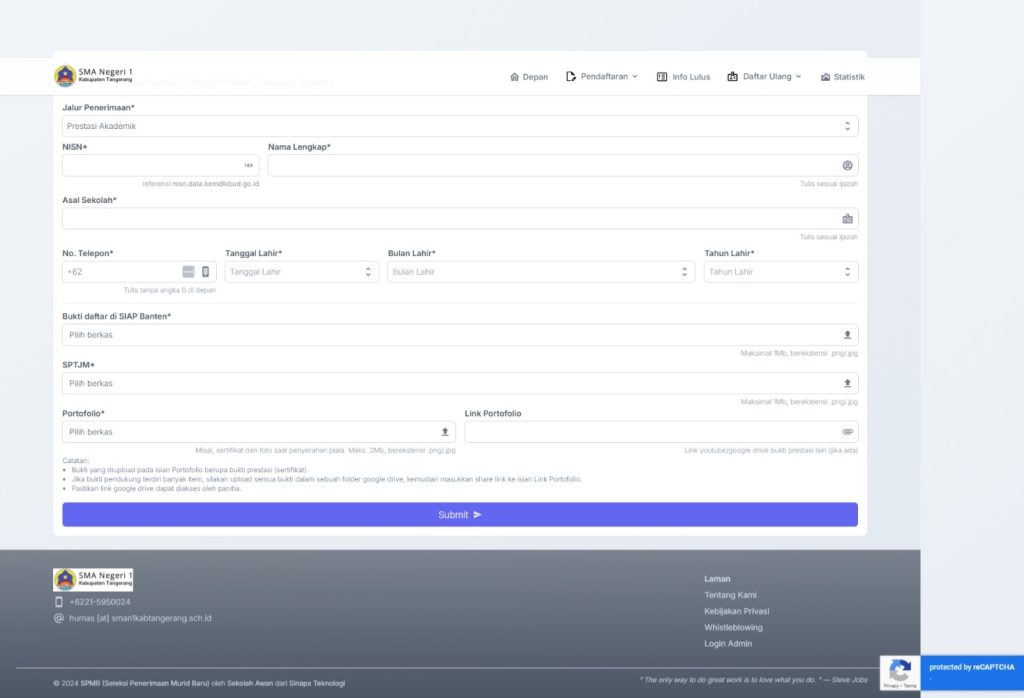Click upload icon in SPTJM file field

pos(847,383)
